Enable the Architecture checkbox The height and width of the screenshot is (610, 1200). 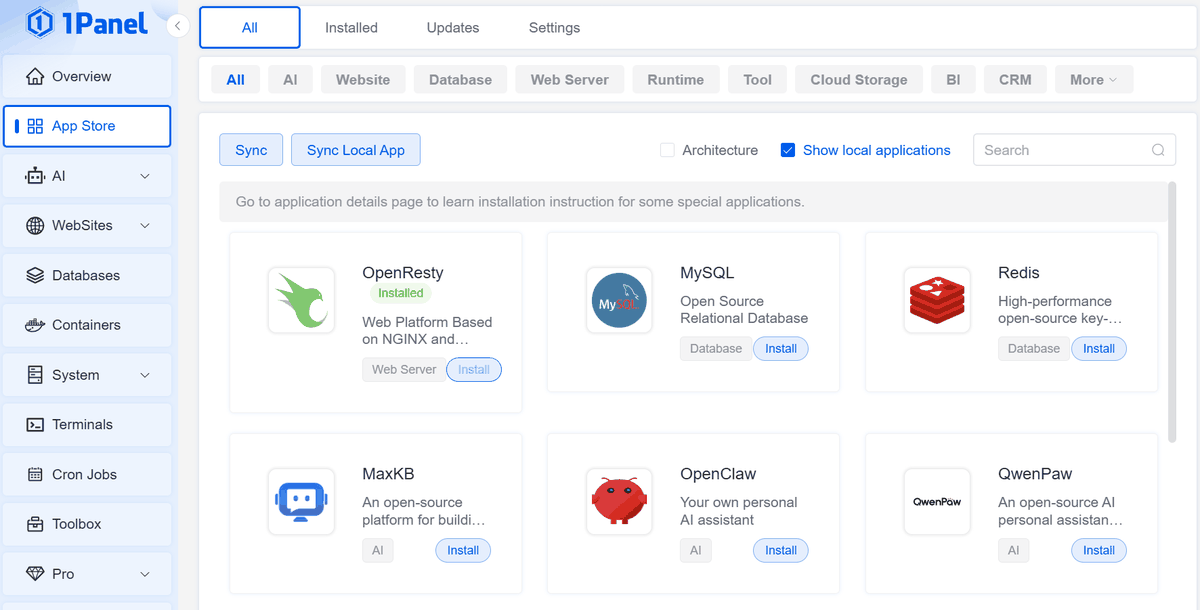tap(667, 150)
